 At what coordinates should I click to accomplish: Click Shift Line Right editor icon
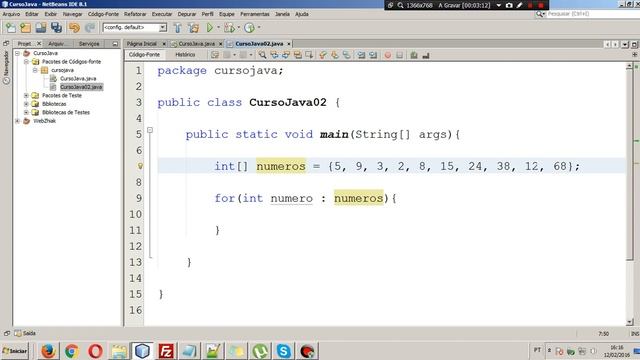(x=373, y=55)
